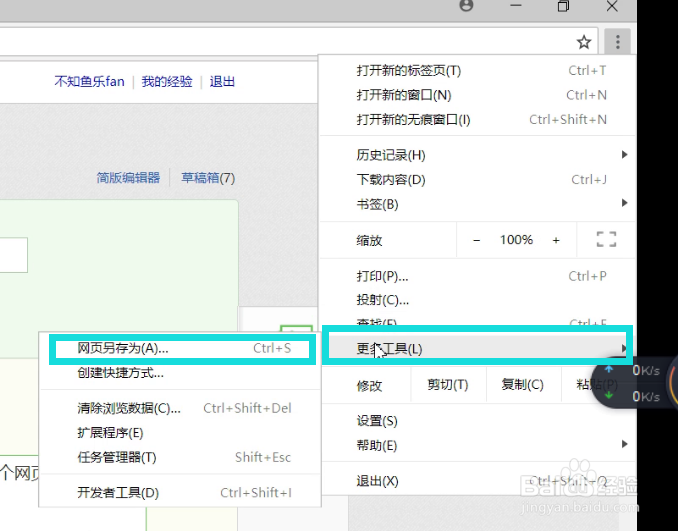Viewport: 678px width, 531px height.
Task: Open 任务管理器(T) task manager
Action: [x=180, y=457]
